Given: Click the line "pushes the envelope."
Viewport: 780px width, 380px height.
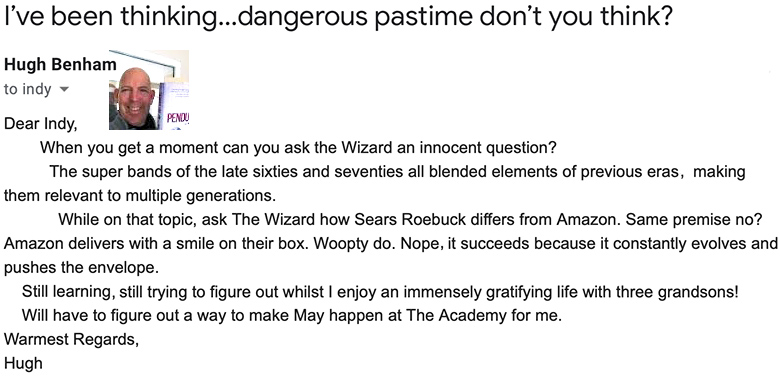Looking at the screenshot, I should click(x=81, y=268).
